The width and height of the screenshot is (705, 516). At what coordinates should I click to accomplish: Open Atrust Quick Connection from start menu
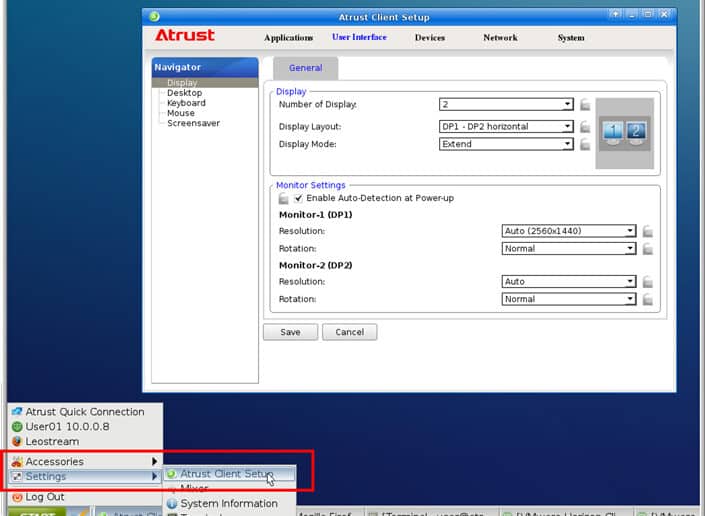coord(85,412)
